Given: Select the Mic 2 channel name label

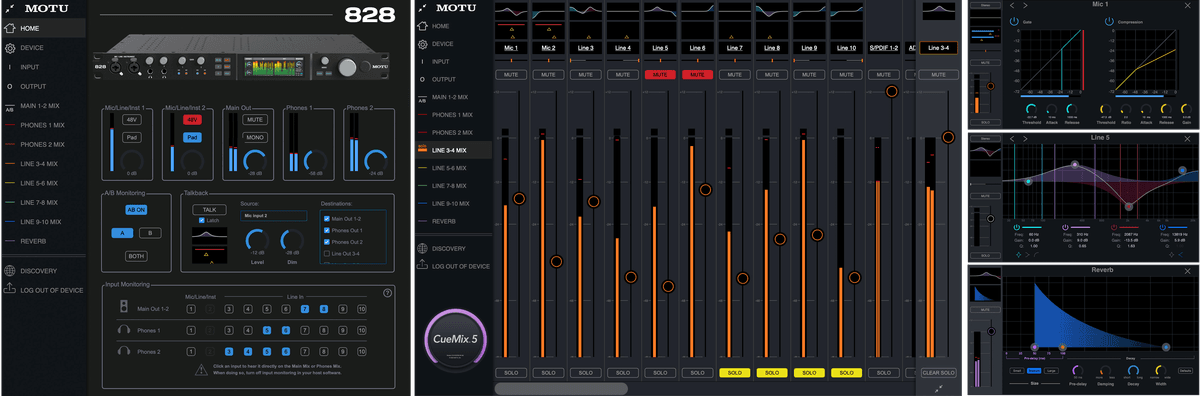Looking at the screenshot, I should (548, 48).
